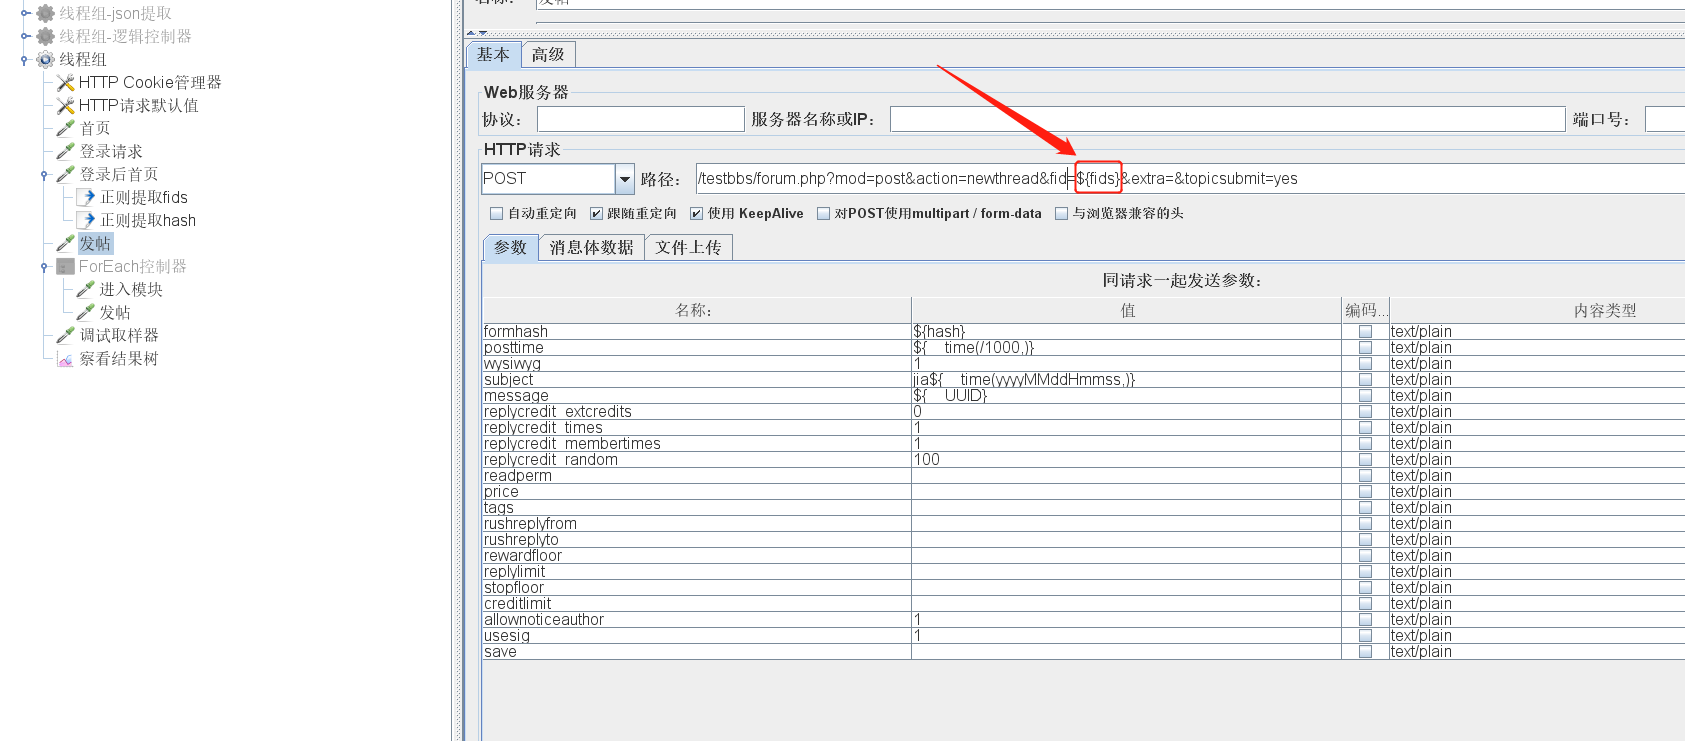Select 正则提取fids in the tree

(144, 197)
